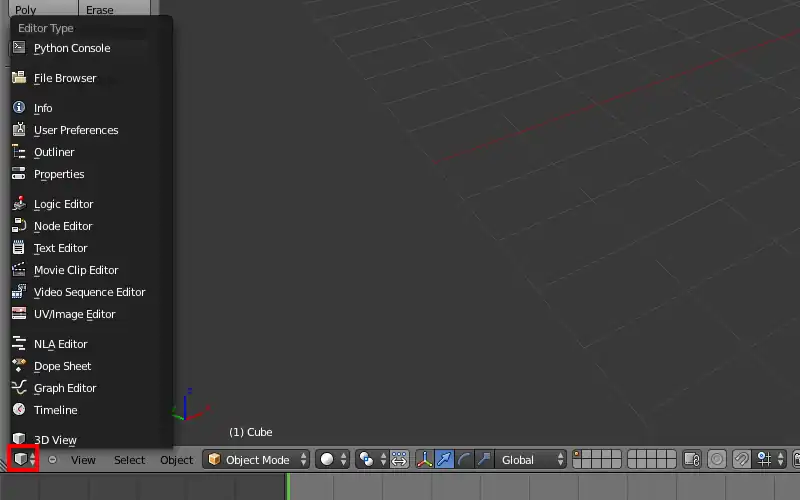
Task: Click the editor type selector button
Action: click(24, 460)
